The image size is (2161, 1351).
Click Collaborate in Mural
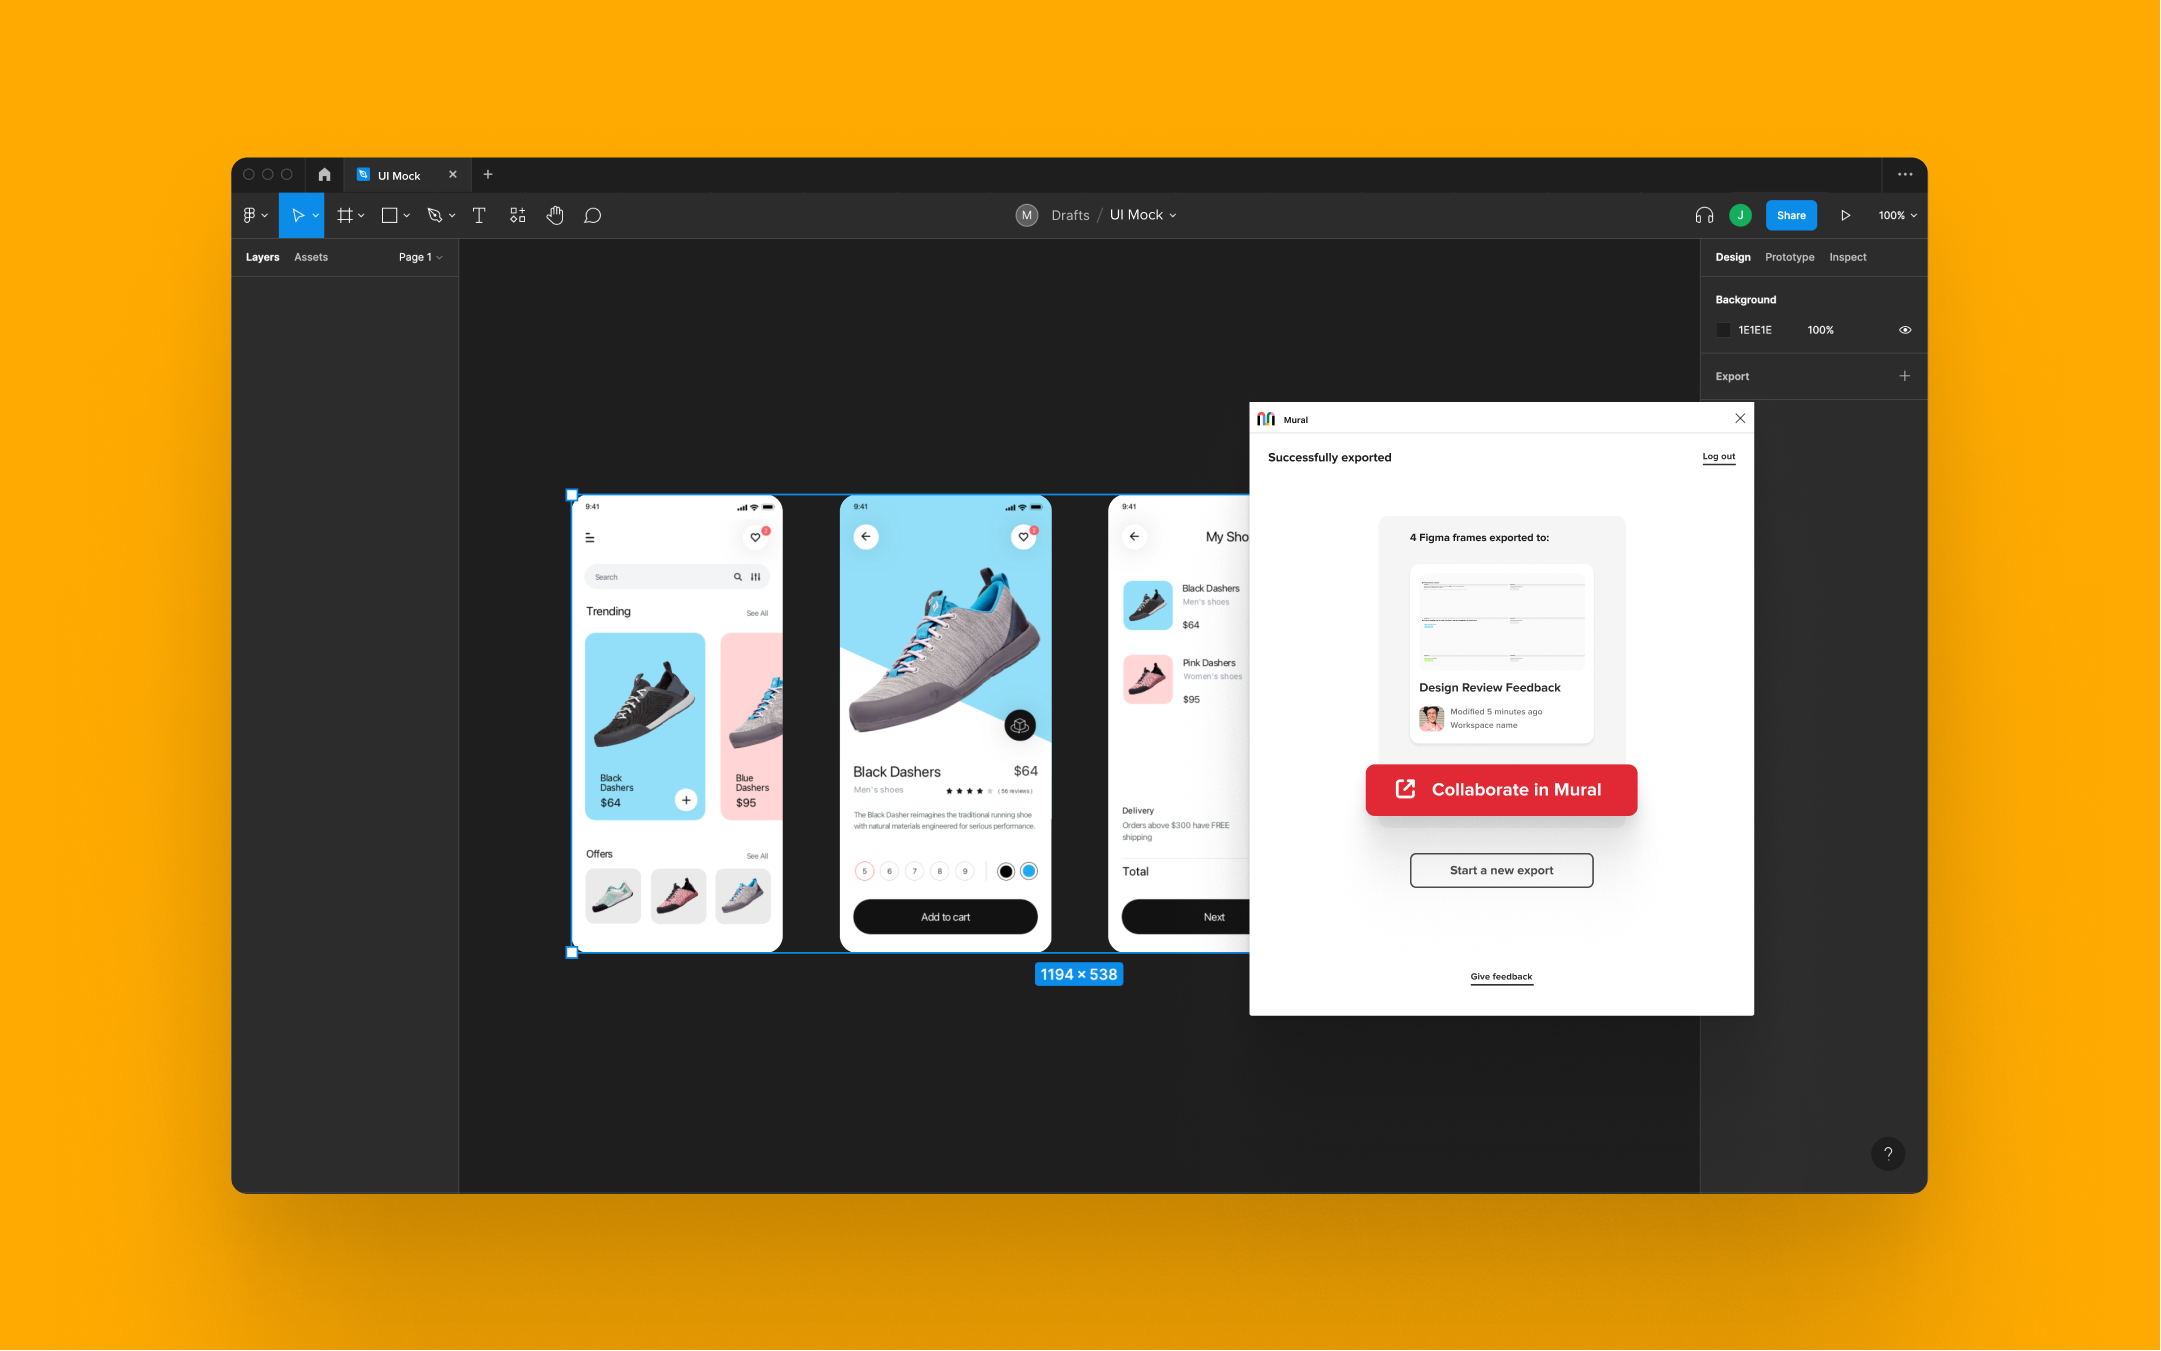pyautogui.click(x=1500, y=789)
